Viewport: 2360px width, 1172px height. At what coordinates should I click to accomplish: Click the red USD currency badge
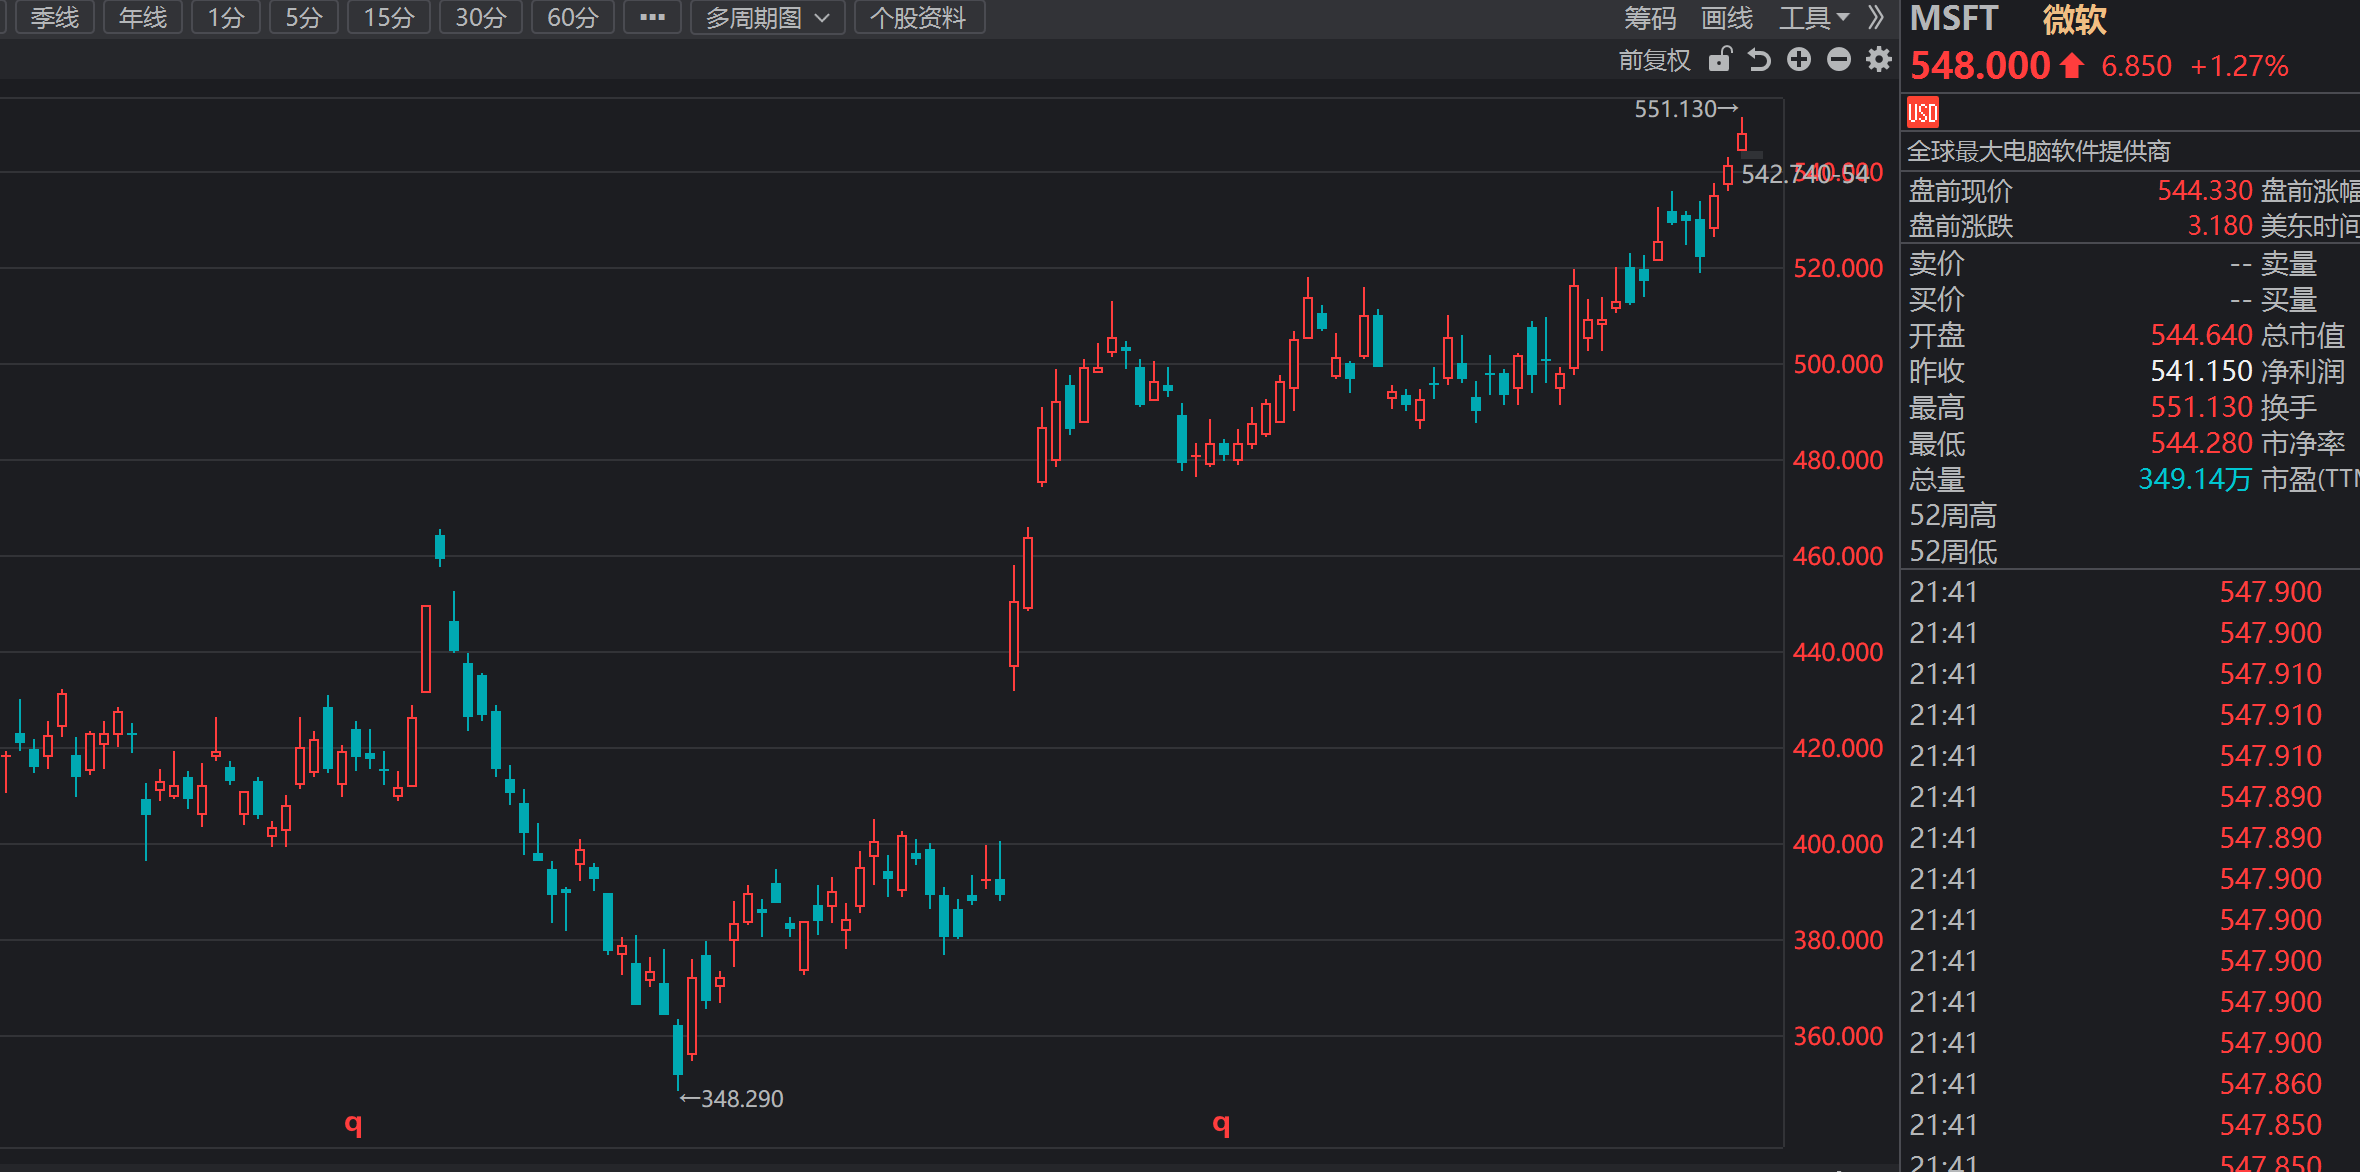click(x=1923, y=112)
